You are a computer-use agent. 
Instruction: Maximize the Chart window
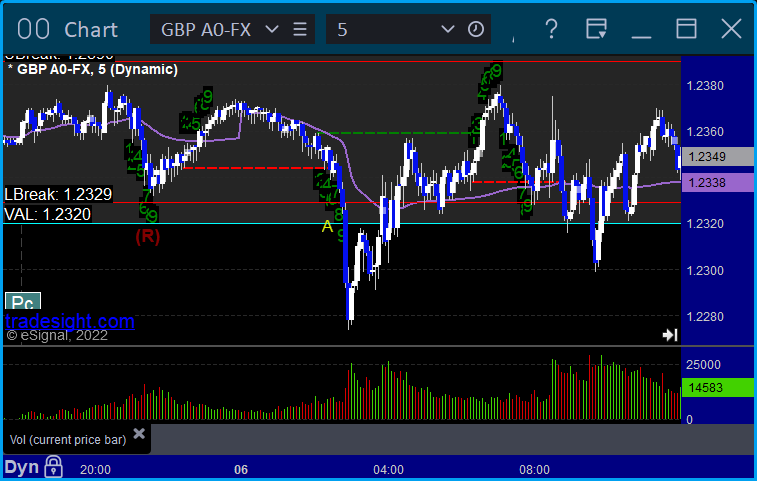(x=686, y=29)
